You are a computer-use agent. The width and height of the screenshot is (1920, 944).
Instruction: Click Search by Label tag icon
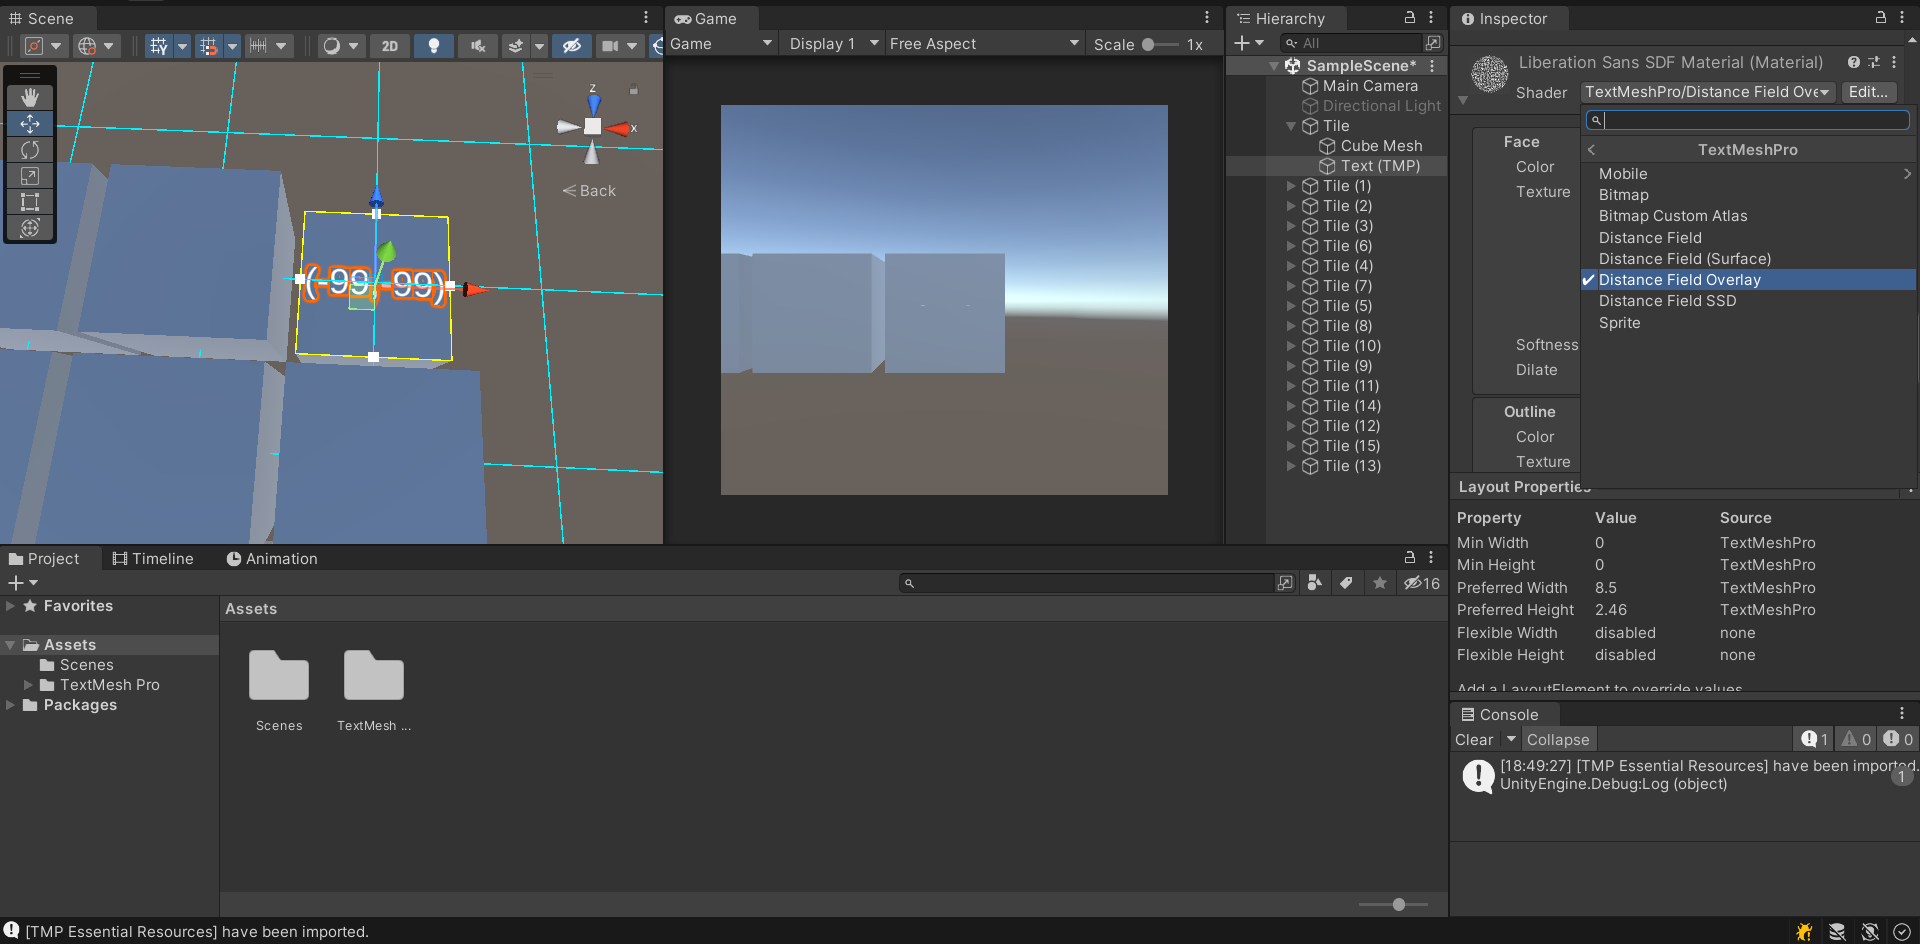[1347, 583]
